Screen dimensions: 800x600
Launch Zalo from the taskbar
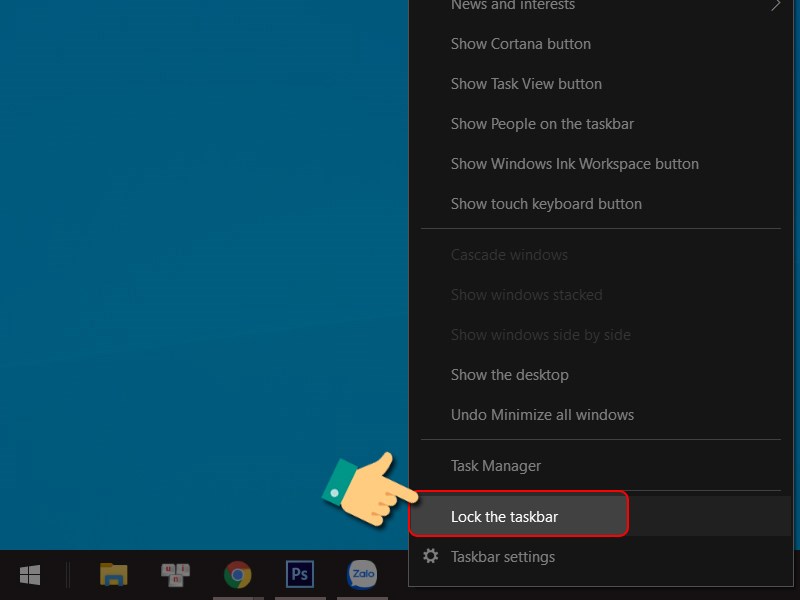click(x=362, y=575)
